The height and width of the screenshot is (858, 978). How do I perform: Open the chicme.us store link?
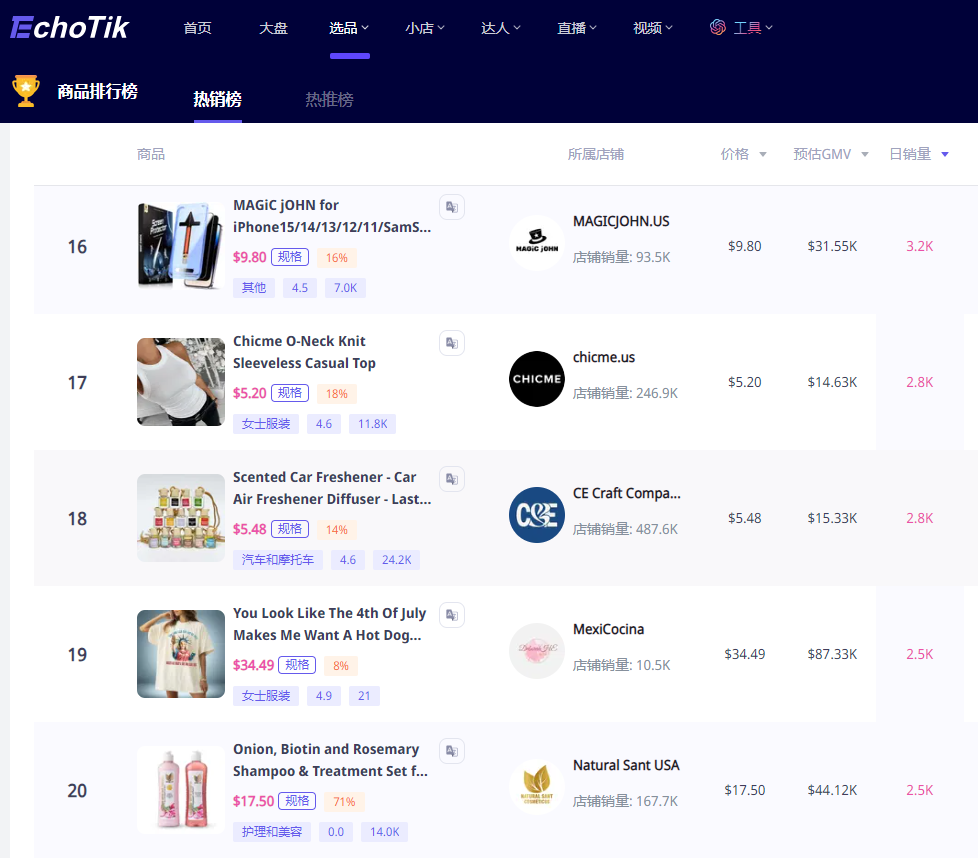pos(604,357)
